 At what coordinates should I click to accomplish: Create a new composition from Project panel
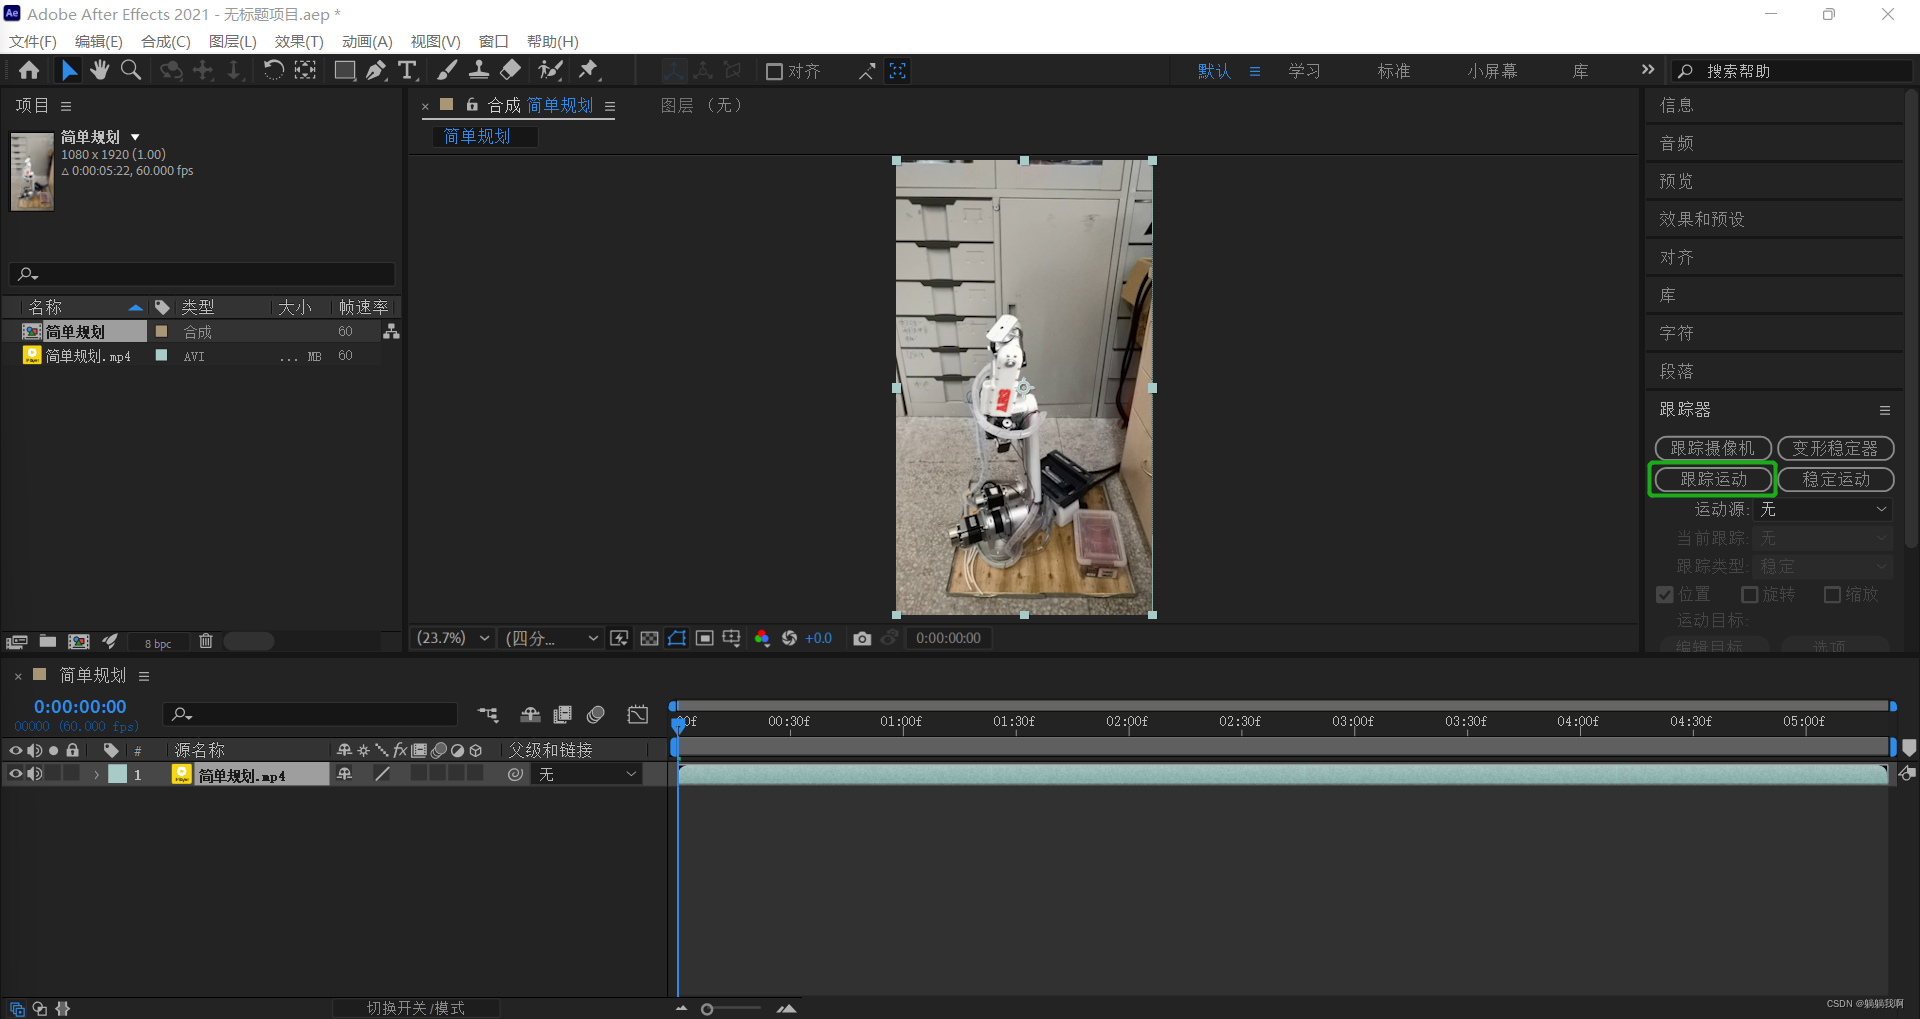click(x=79, y=642)
